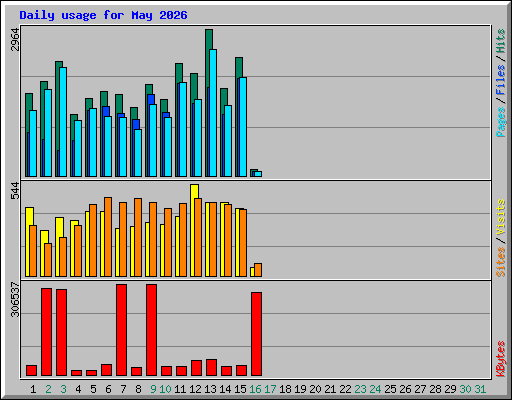The image size is (512, 400).
Task: Click the 544 axis value for visits
Action: (x=15, y=191)
